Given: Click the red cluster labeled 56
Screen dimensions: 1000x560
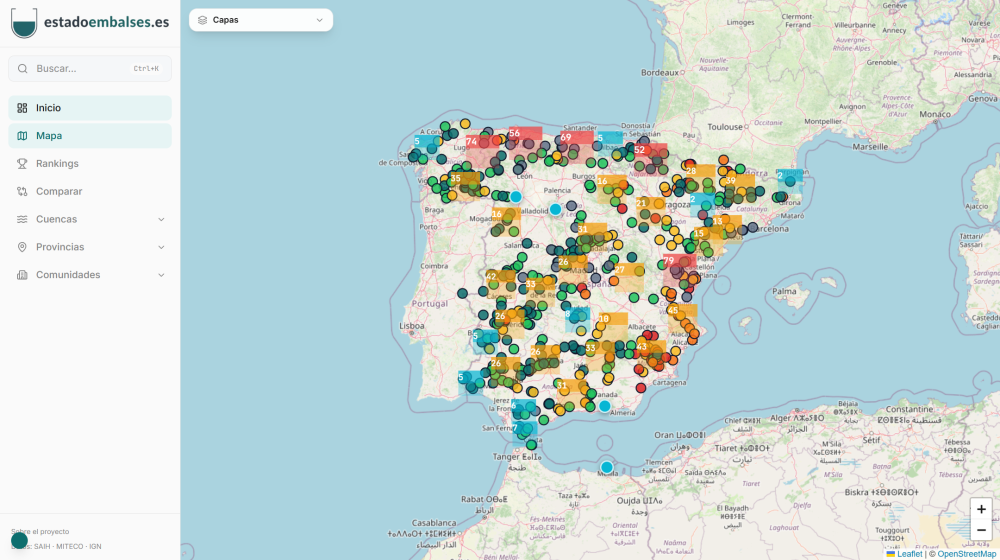Looking at the screenshot, I should (515, 133).
